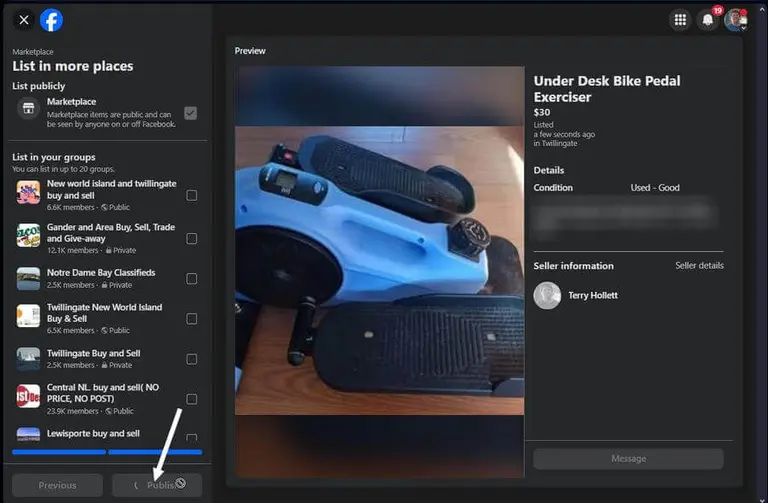Open the apps grid menu icon

[680, 20]
